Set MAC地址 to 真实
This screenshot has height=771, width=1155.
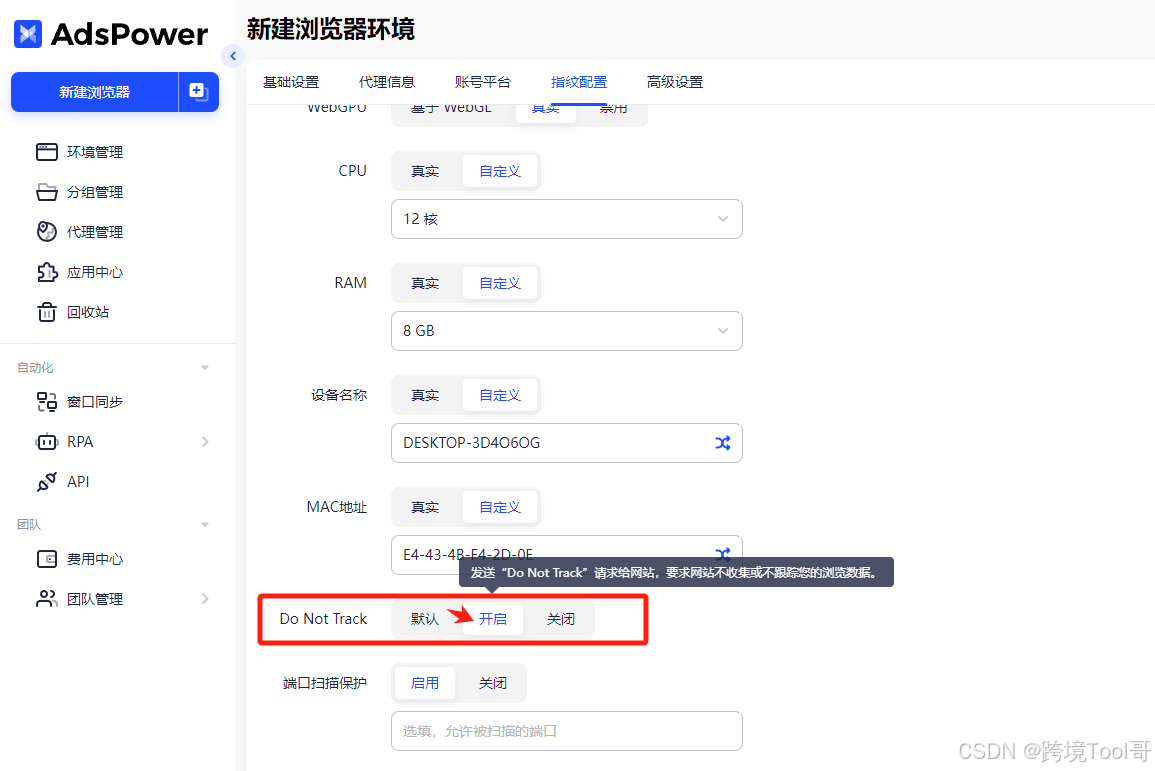tap(425, 507)
